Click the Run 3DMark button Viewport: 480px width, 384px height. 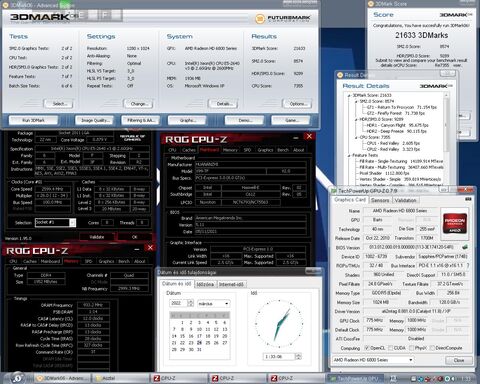tap(33, 120)
